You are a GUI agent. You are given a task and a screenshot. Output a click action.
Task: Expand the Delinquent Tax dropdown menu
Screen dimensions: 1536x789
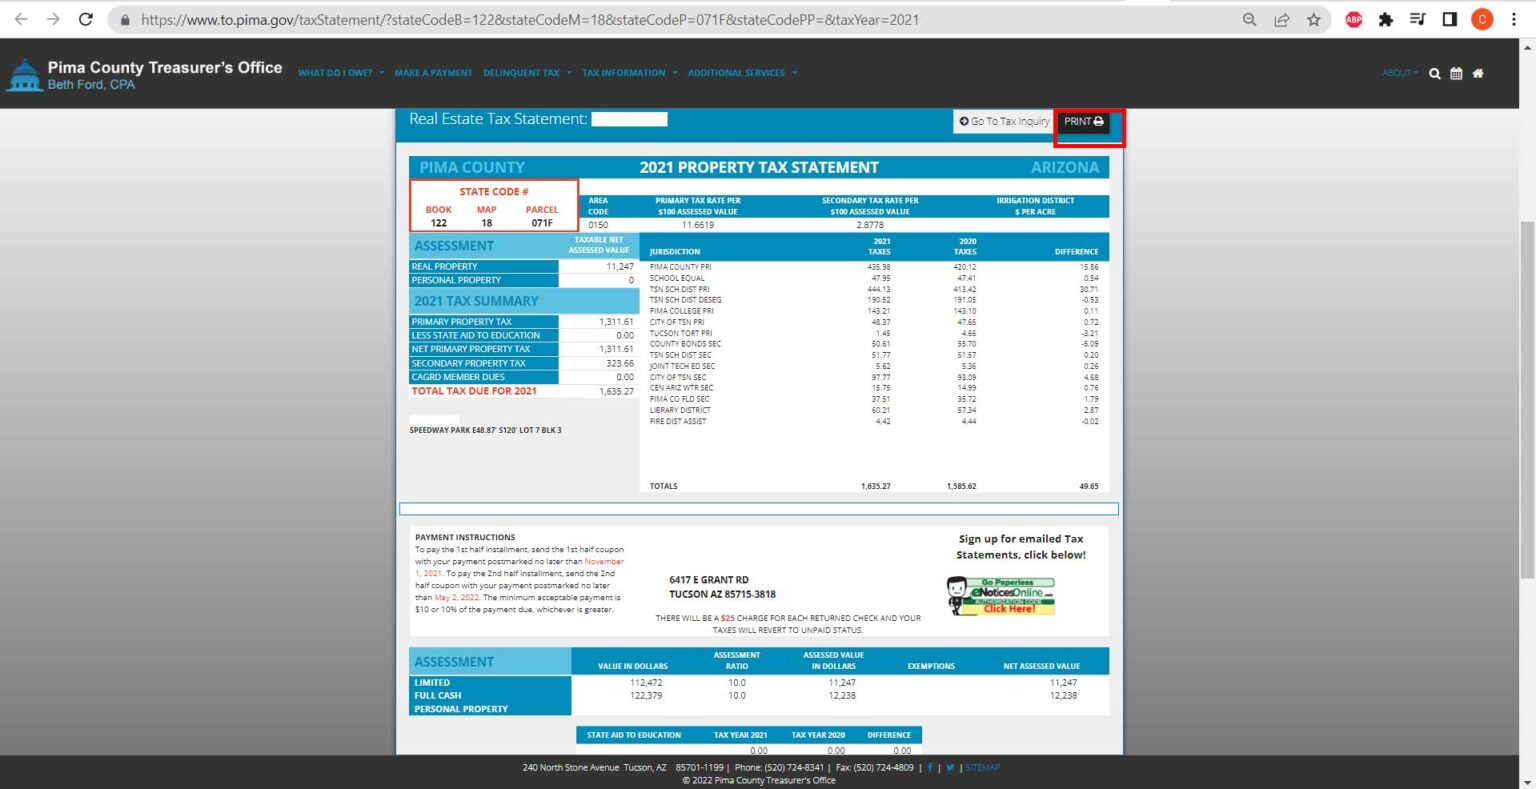tap(527, 73)
